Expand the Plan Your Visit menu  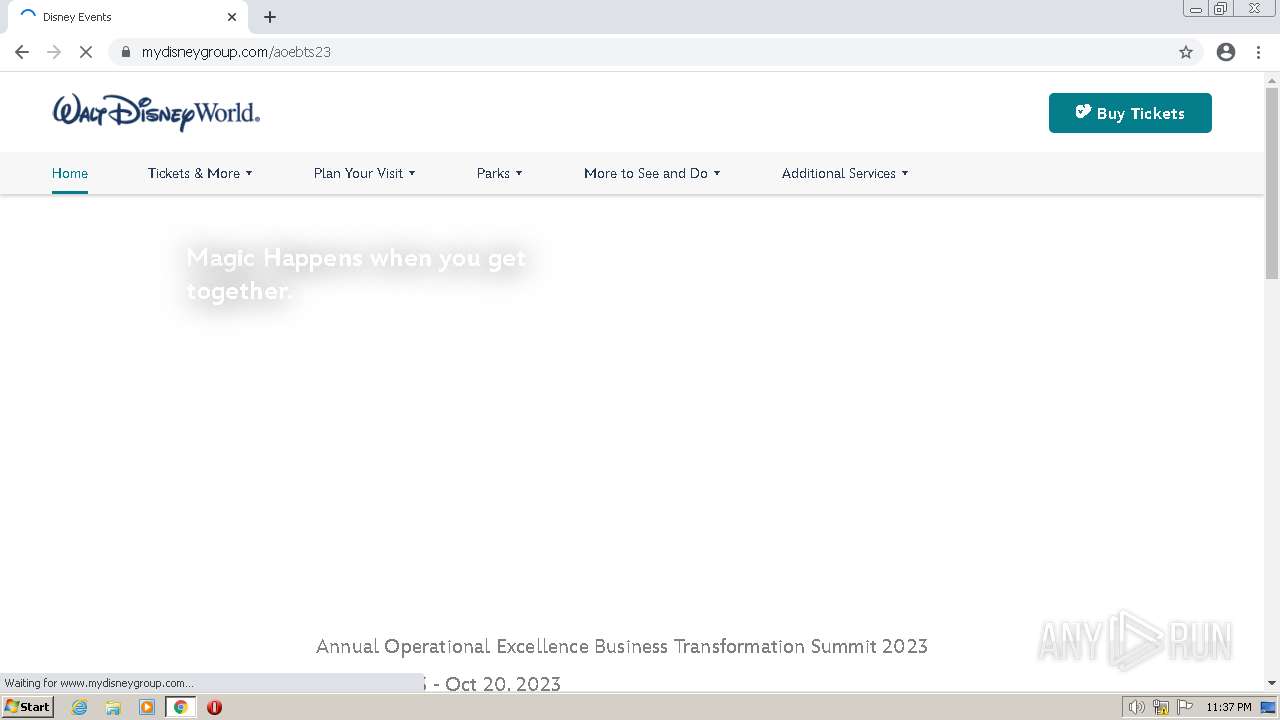point(364,173)
